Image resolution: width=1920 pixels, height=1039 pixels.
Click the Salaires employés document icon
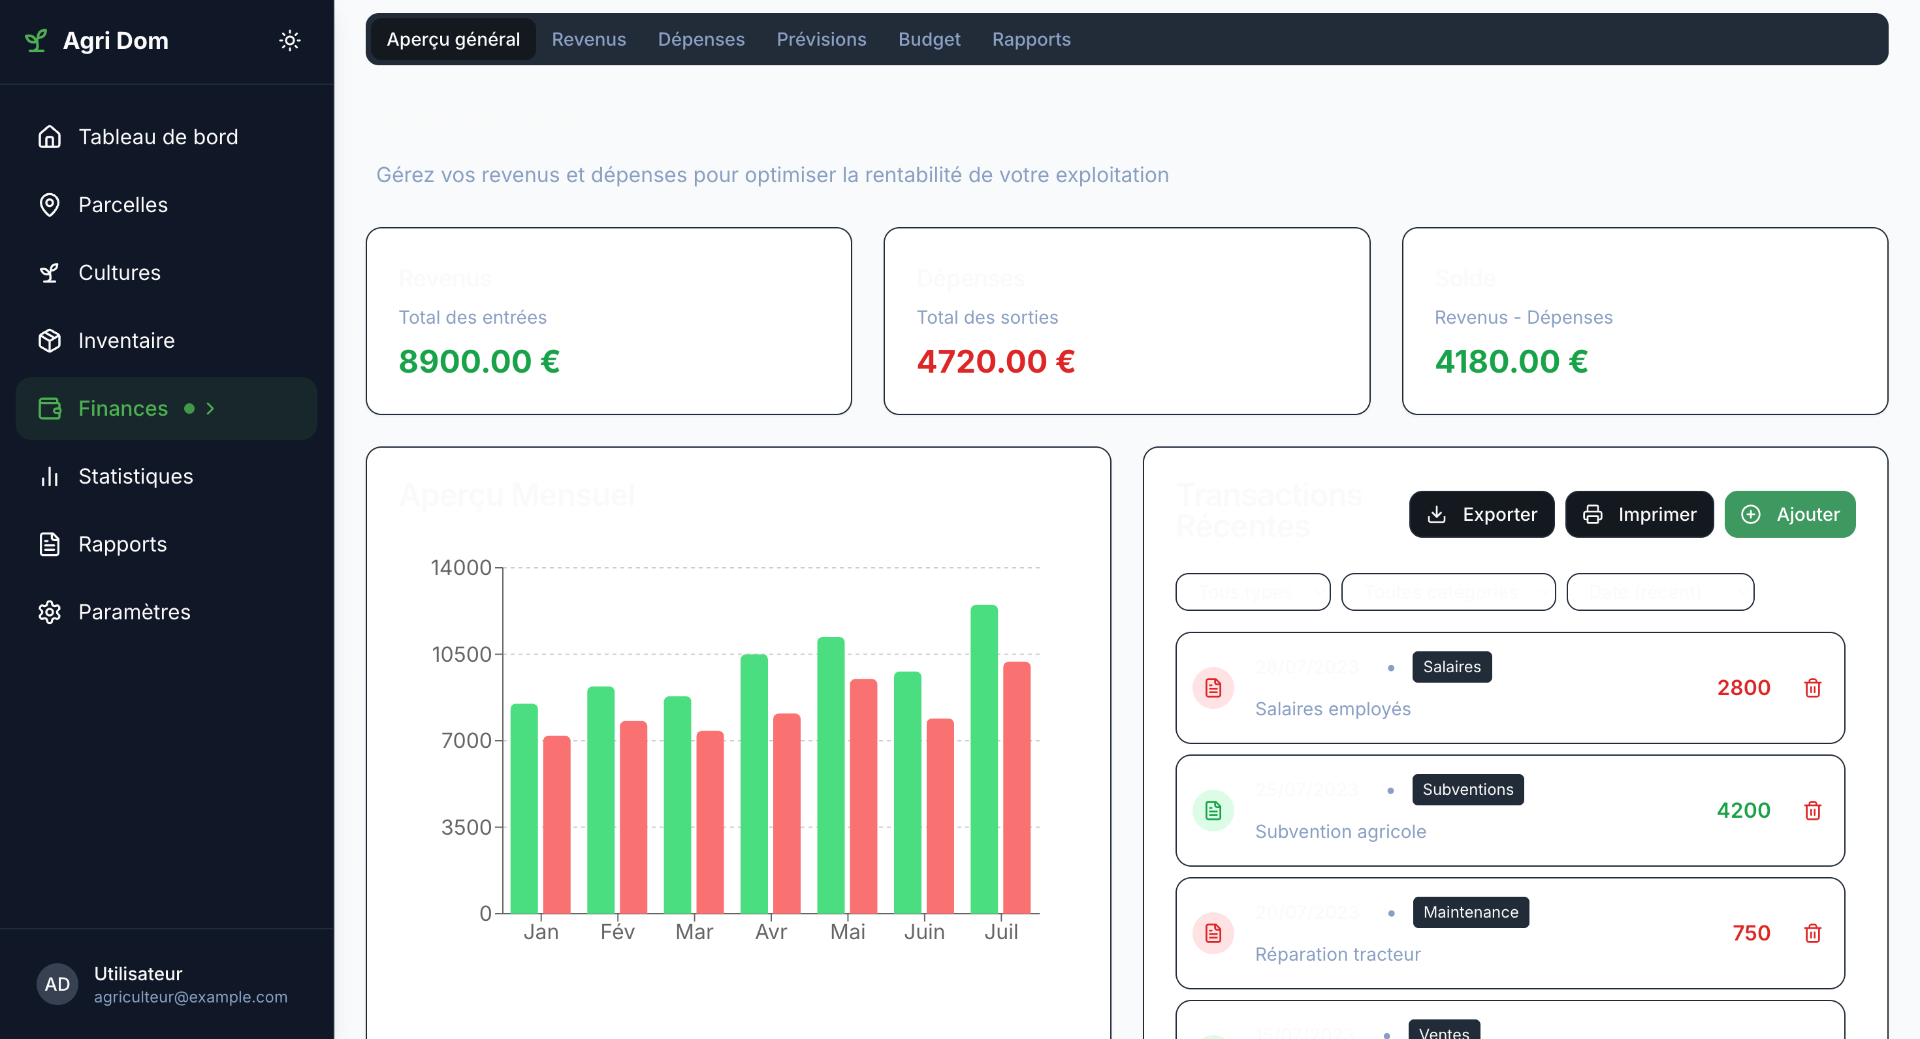click(1213, 688)
